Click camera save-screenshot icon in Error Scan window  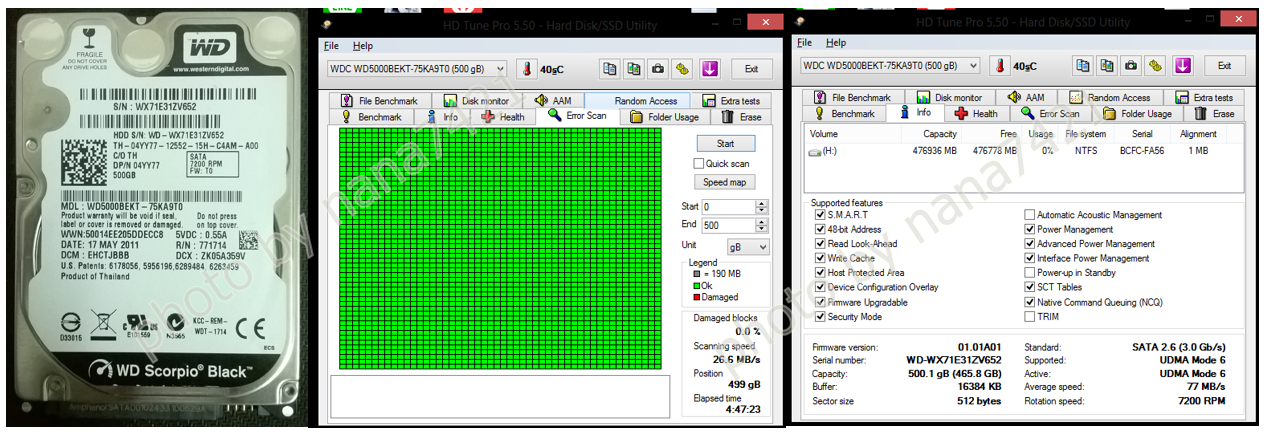pos(659,68)
